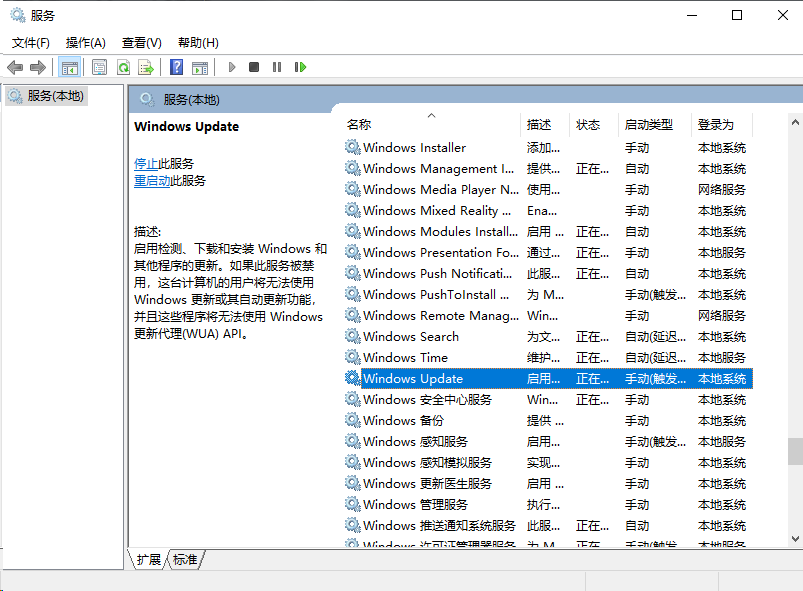Click the gear icon of Windows Search
The width and height of the screenshot is (803, 591).
(x=352, y=336)
